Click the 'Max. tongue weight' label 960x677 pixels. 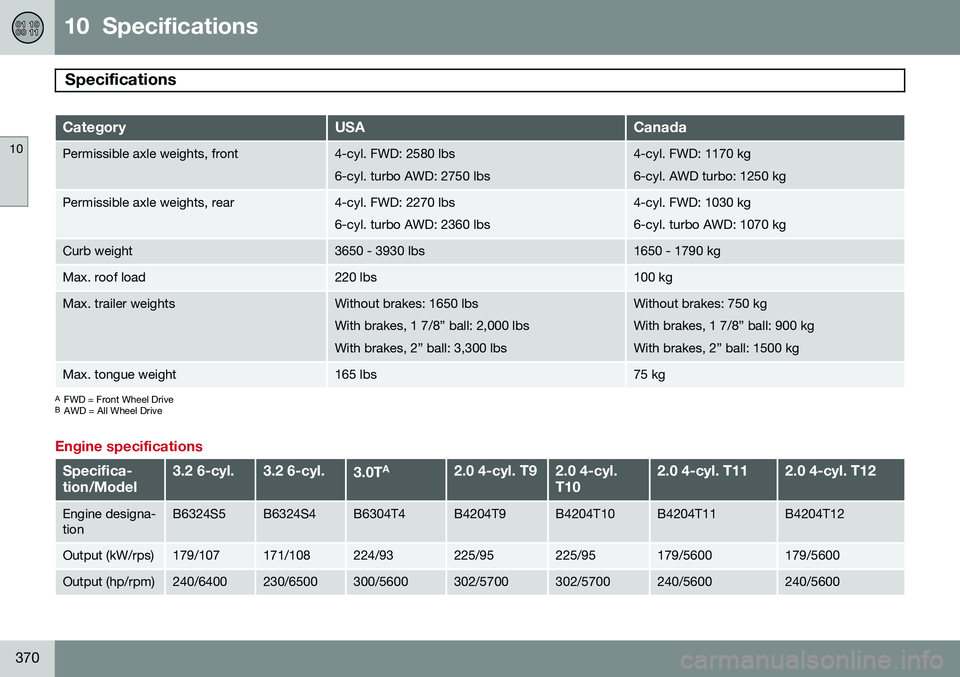click(x=119, y=375)
